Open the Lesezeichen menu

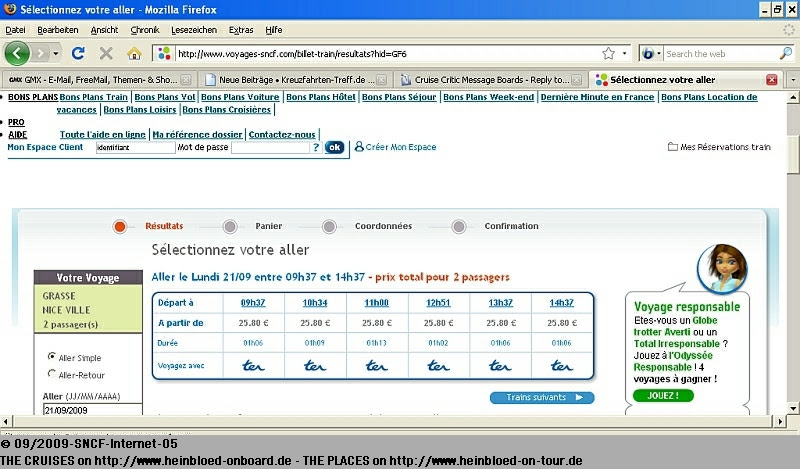coord(194,30)
